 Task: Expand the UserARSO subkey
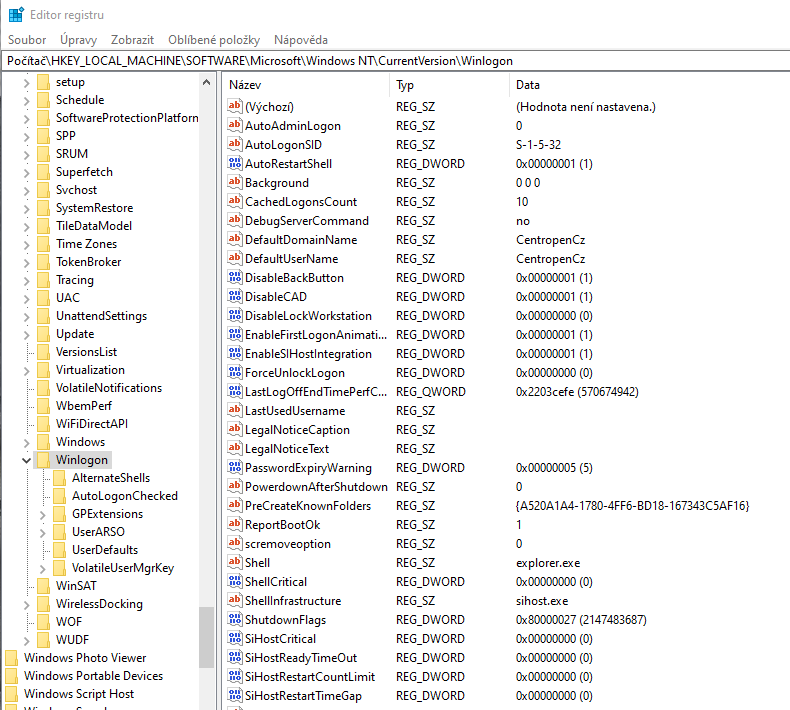pyautogui.click(x=42, y=532)
